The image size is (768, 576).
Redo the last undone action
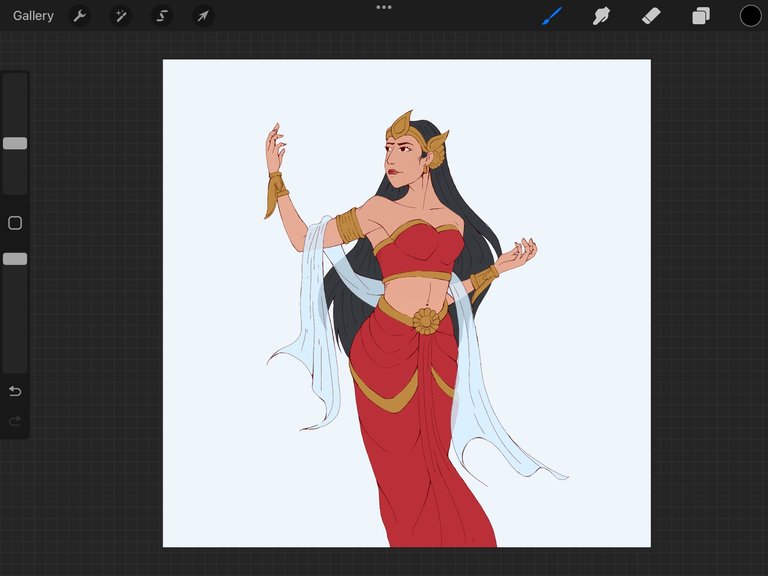15,421
